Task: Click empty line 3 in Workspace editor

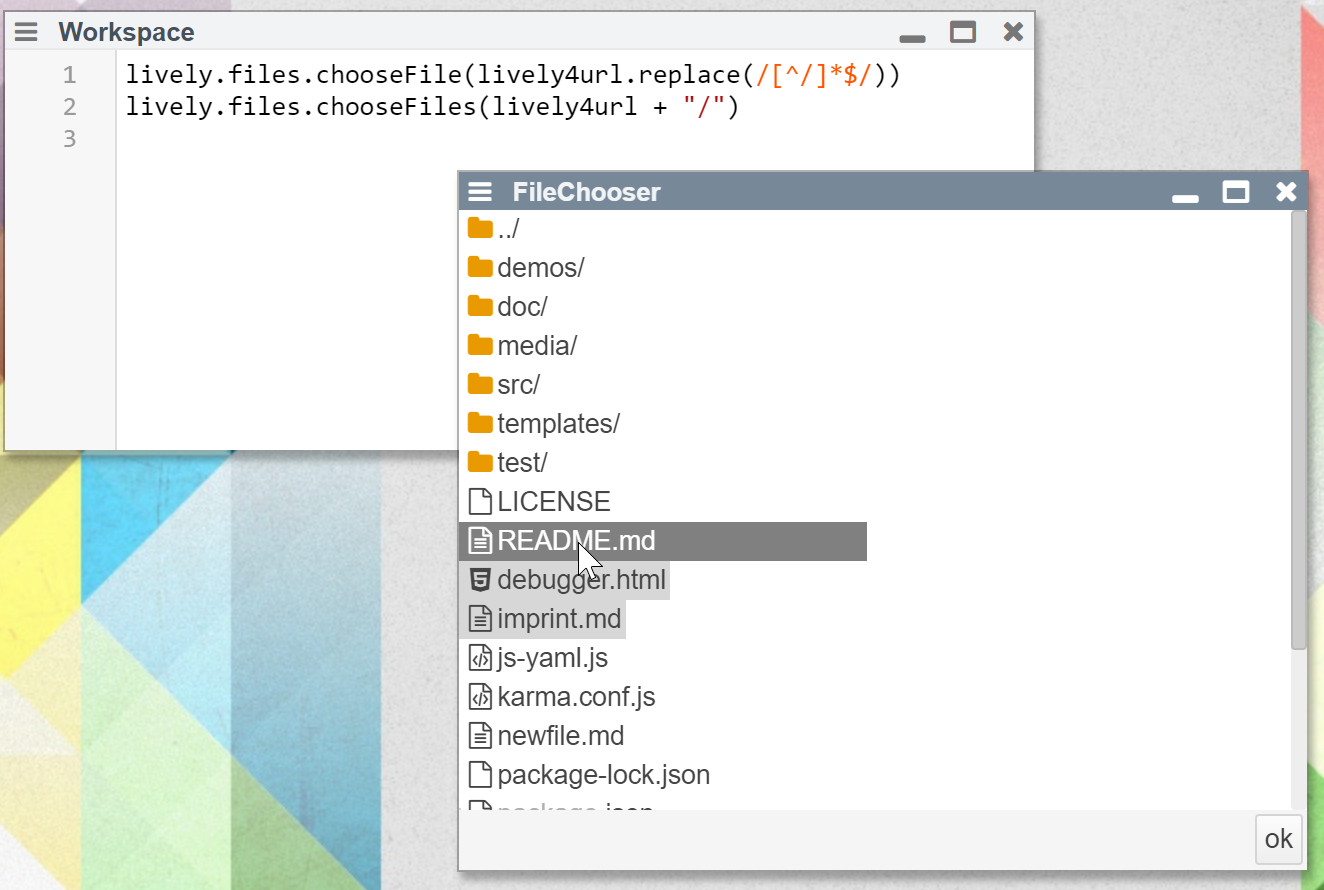Action: [400, 138]
